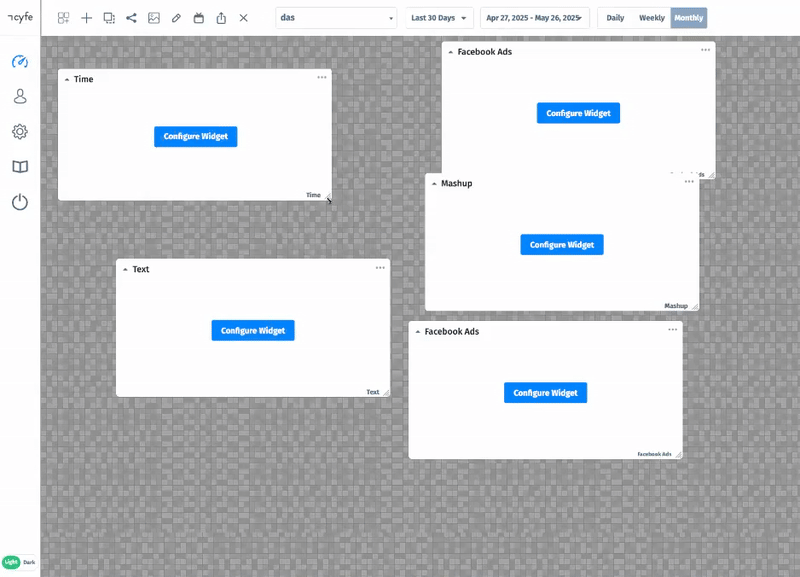Click the export upload icon

point(221,18)
